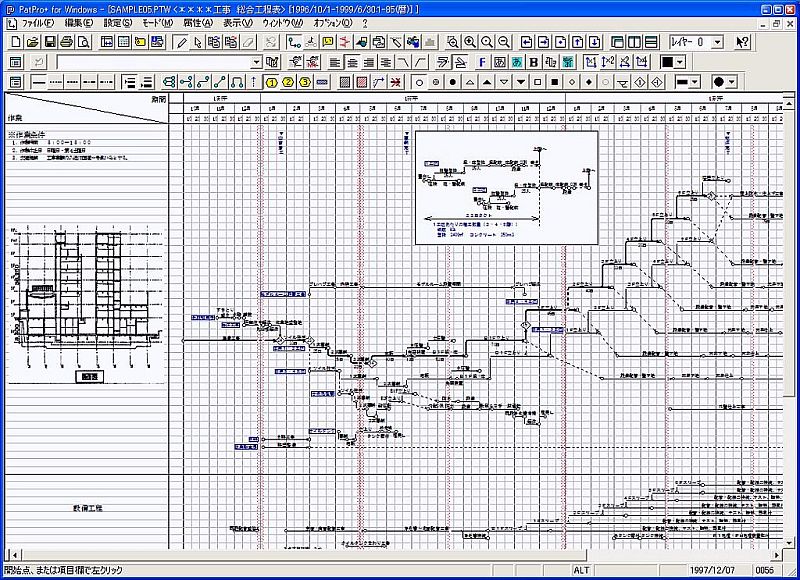Click the context help arrow-question icon
This screenshot has height=580, width=800.
tap(742, 42)
